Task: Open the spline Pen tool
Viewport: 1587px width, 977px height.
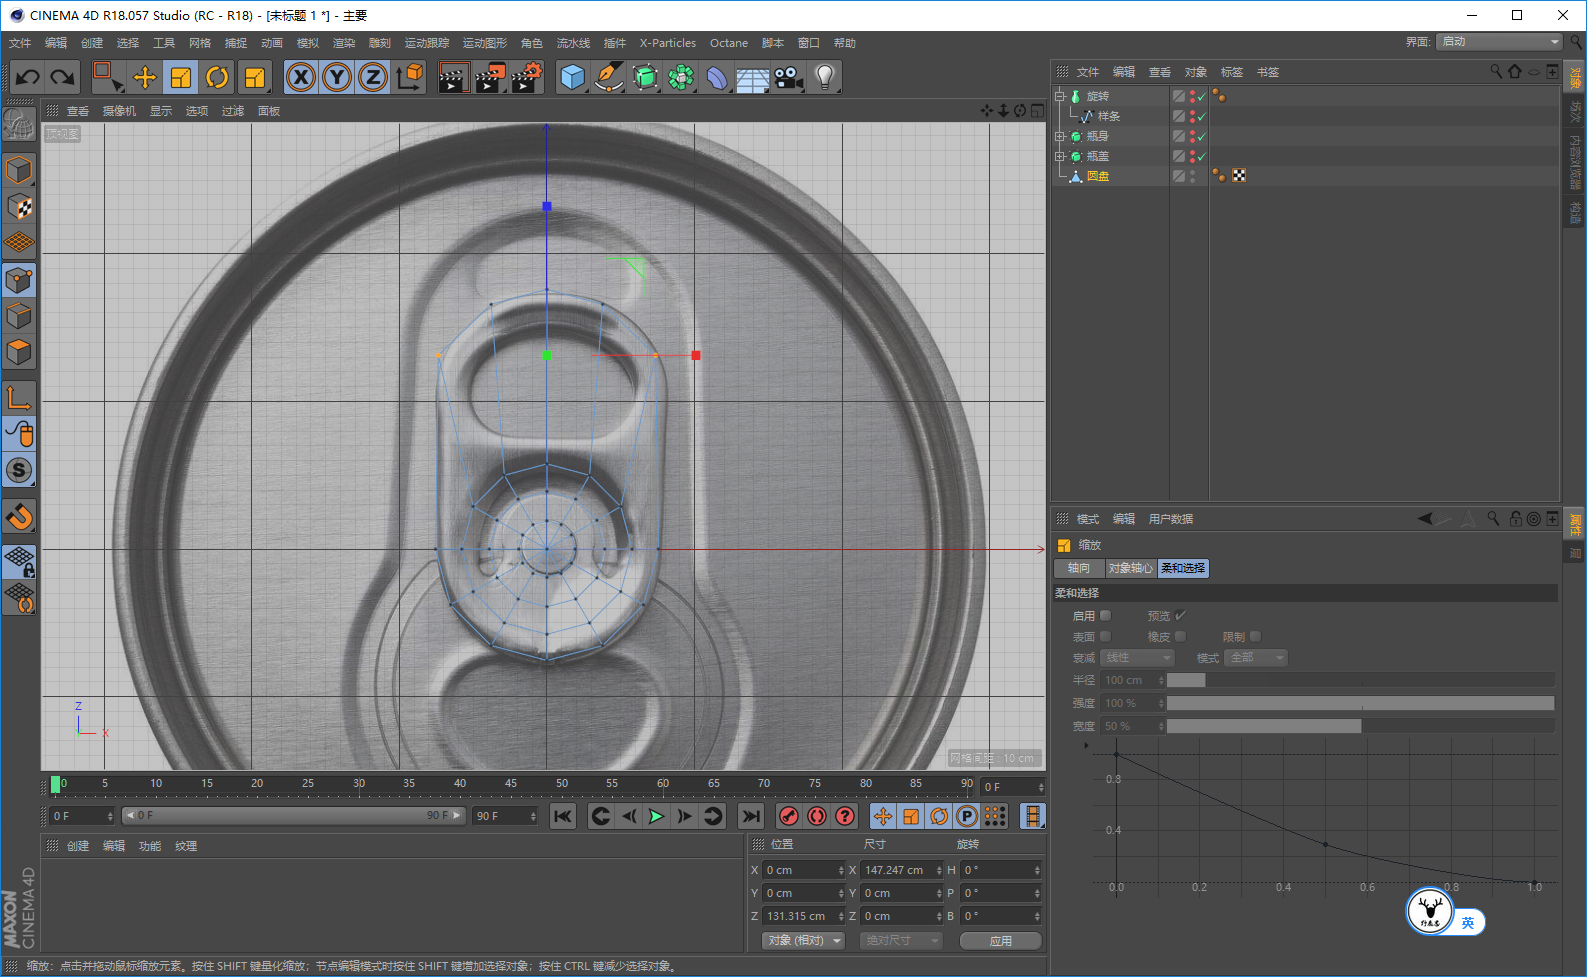Action: click(x=608, y=77)
